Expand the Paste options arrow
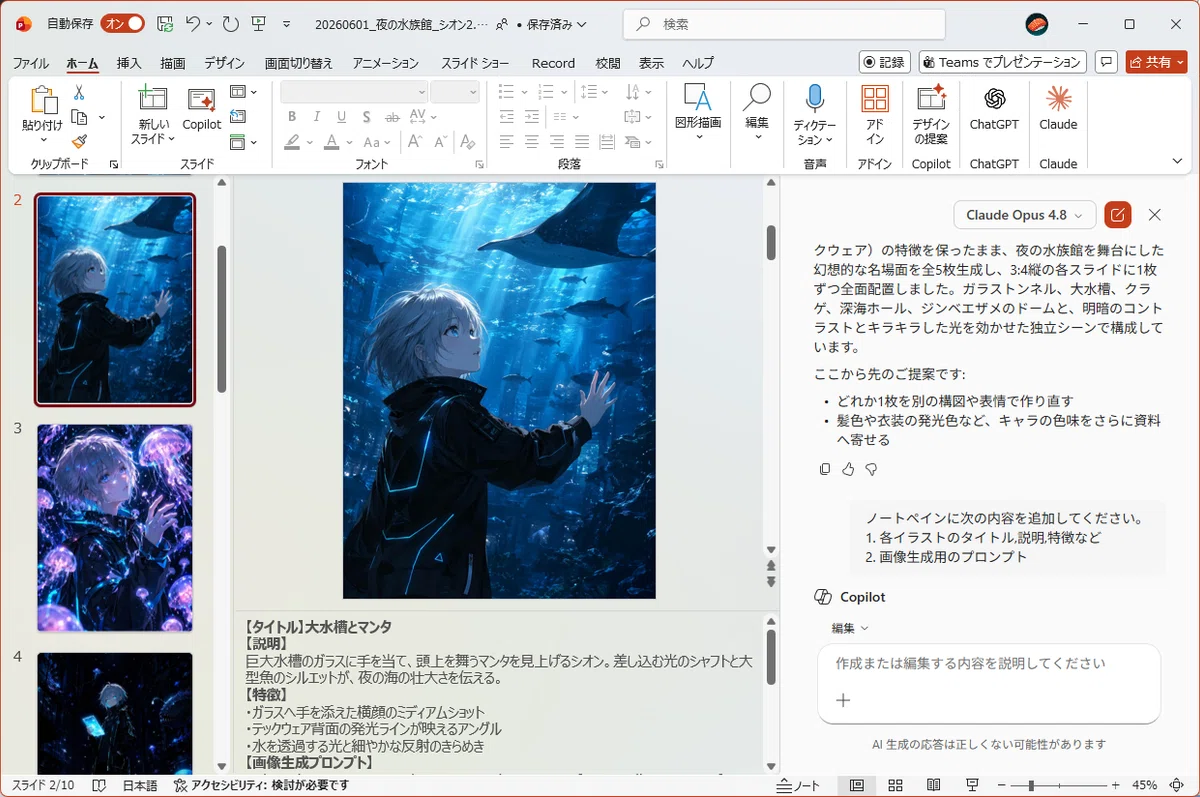The width and height of the screenshot is (1200, 797). pos(43,139)
